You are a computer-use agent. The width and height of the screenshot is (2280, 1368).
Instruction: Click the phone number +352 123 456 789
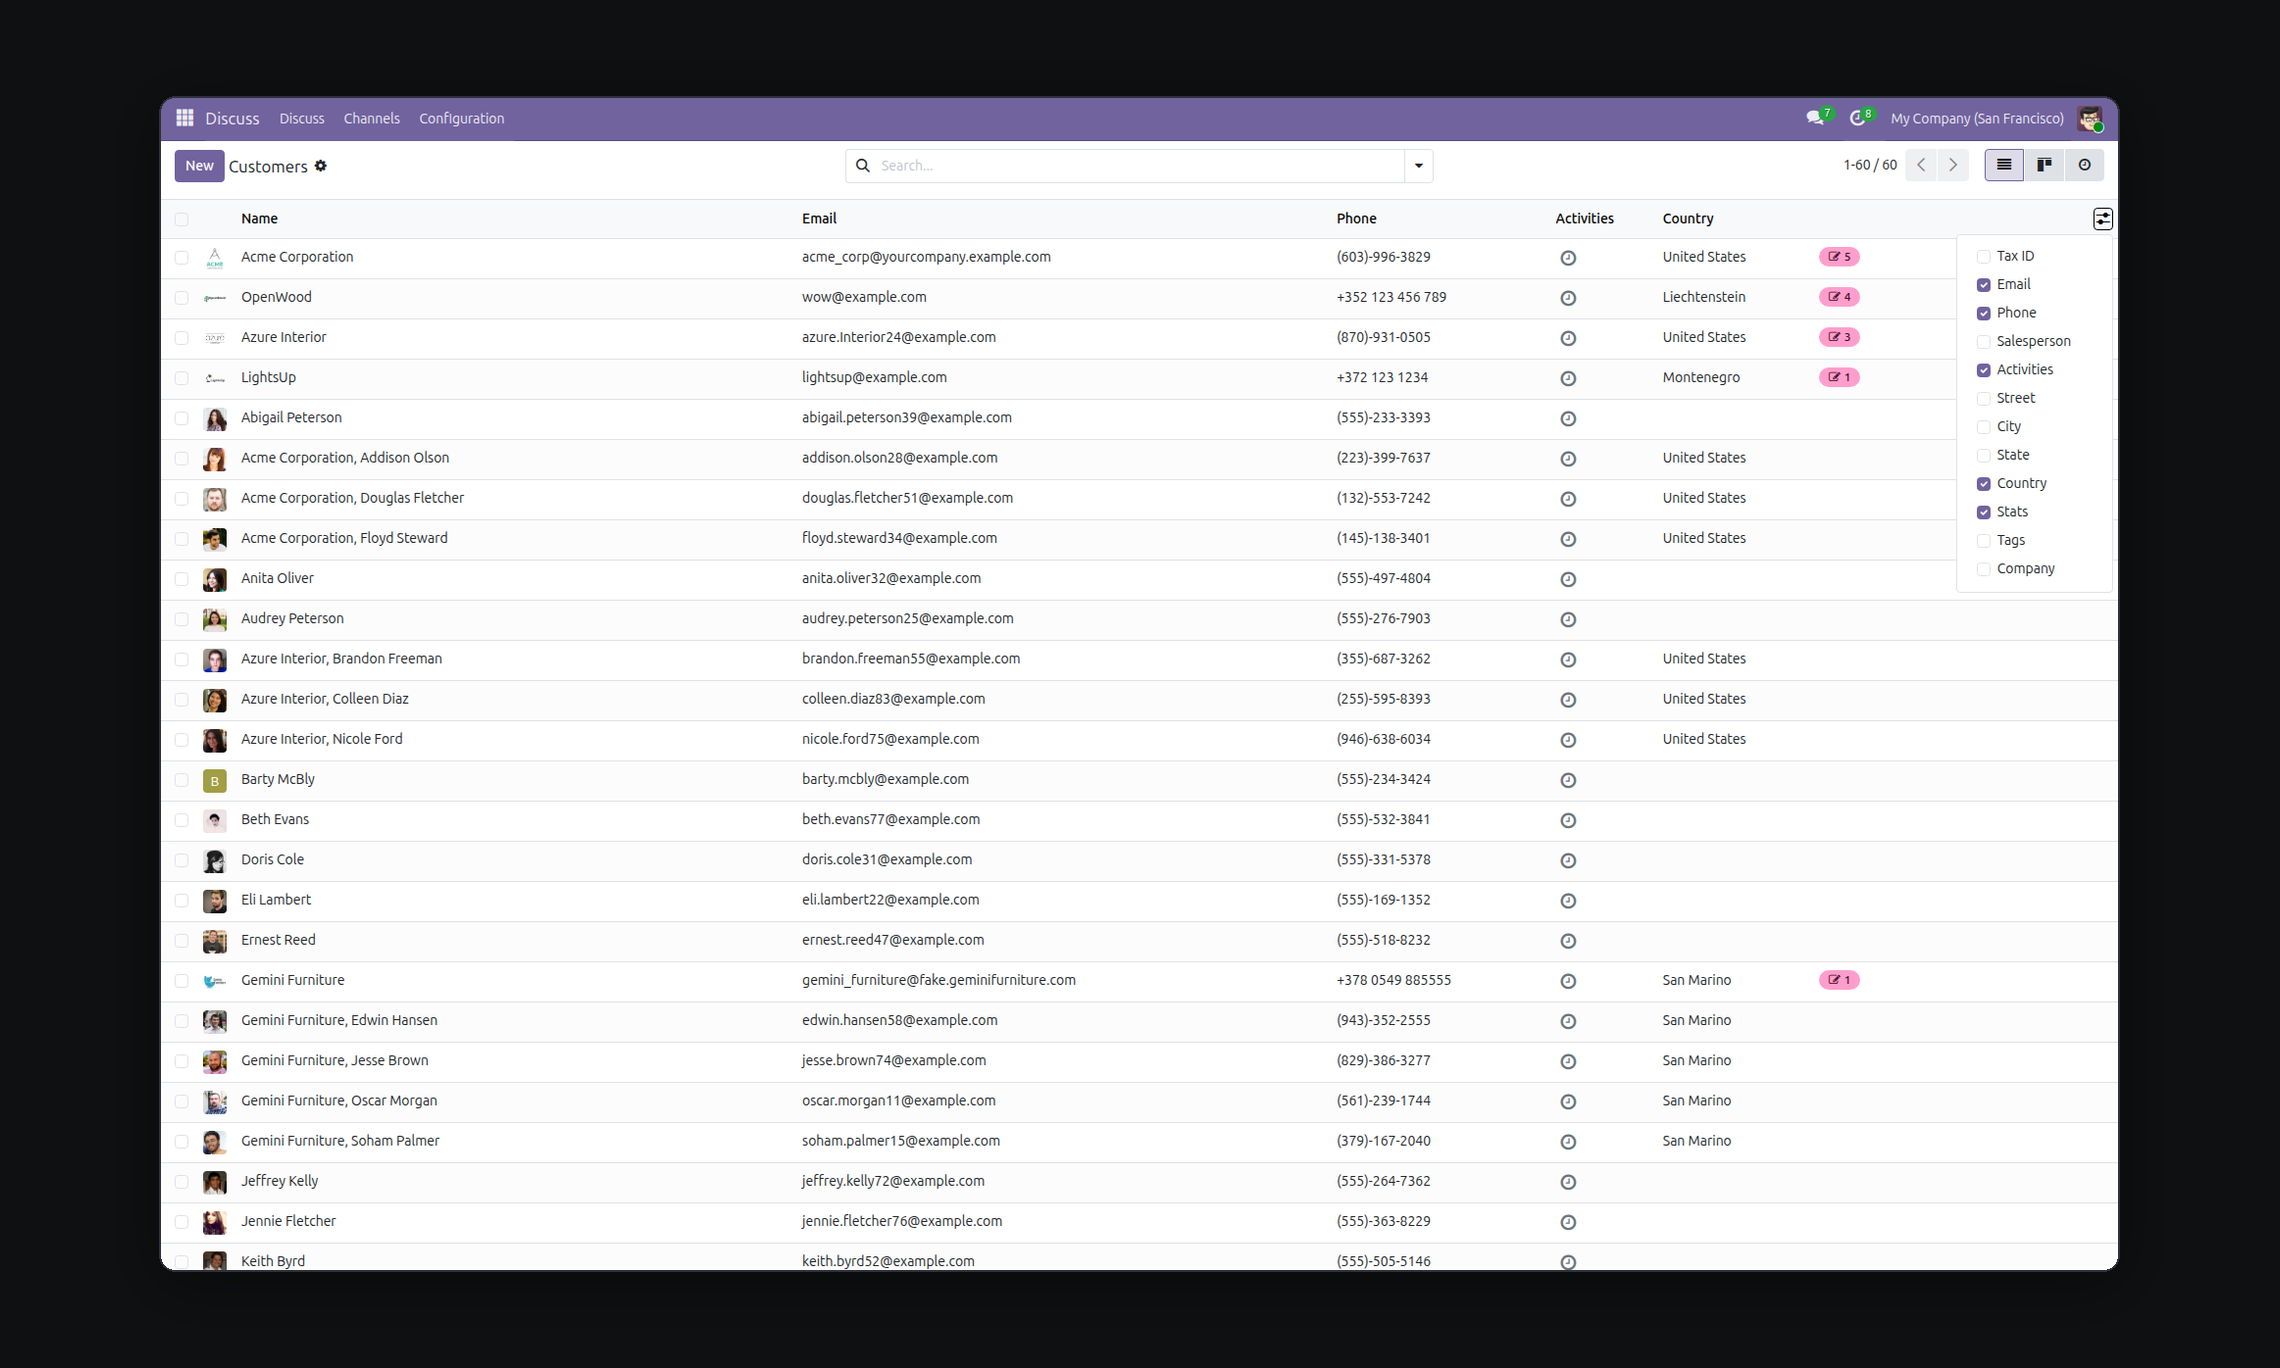pyautogui.click(x=1391, y=297)
